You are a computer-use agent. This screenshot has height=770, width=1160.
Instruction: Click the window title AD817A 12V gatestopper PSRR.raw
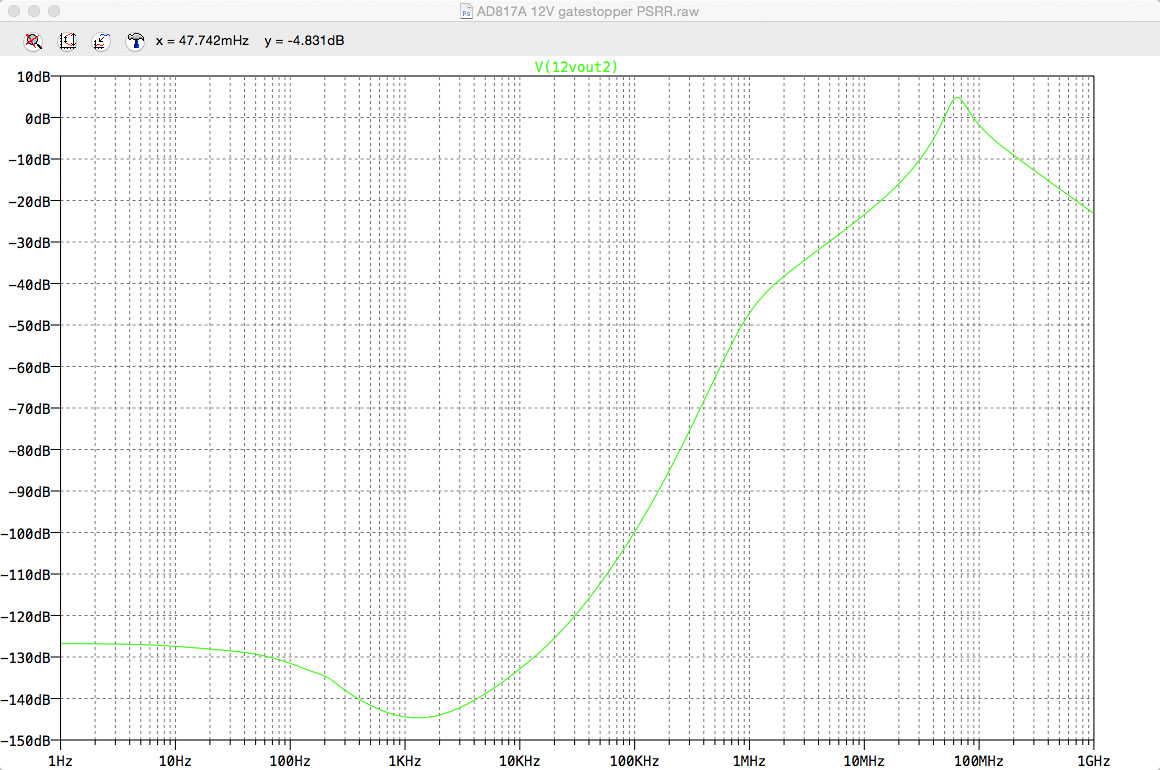pos(587,11)
